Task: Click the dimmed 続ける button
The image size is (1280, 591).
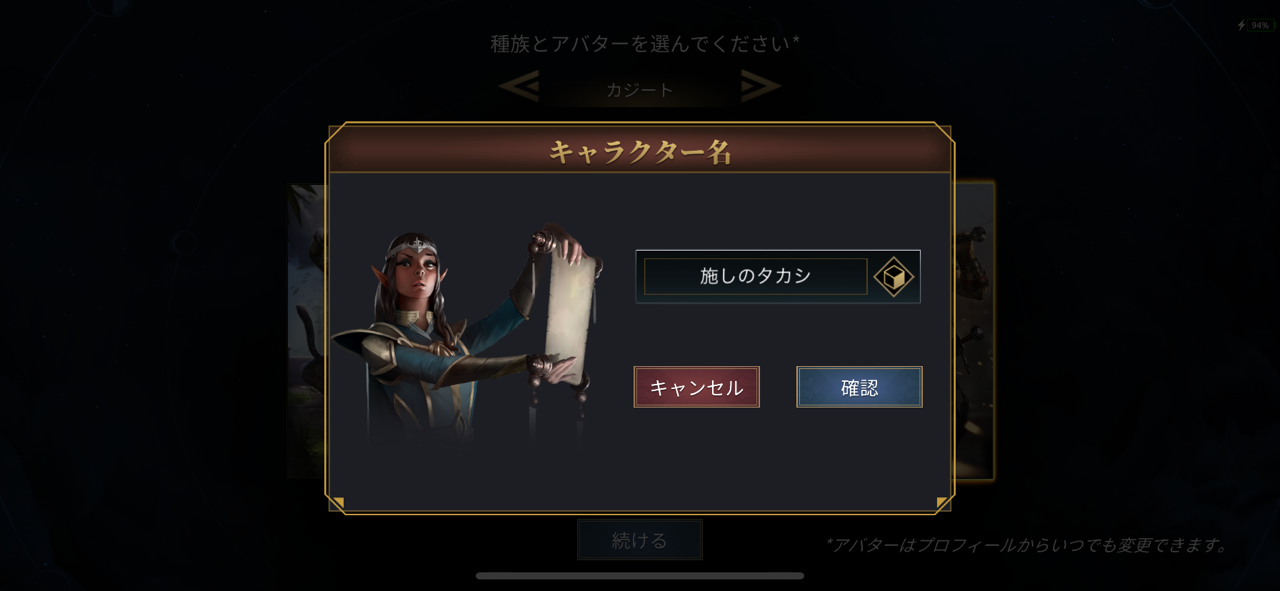Action: [x=640, y=540]
